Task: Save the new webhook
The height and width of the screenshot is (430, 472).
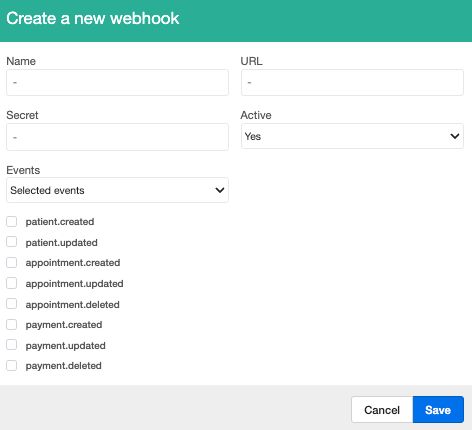Action: 438,410
